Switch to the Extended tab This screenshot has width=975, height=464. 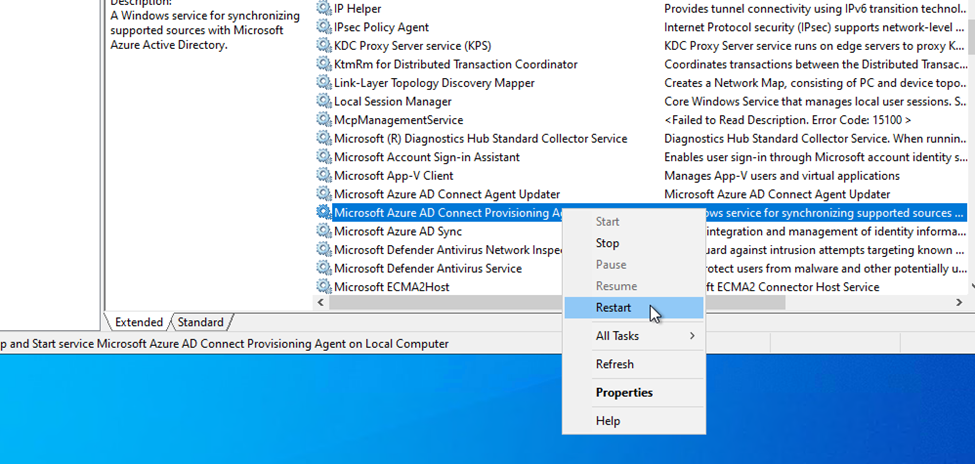(138, 322)
